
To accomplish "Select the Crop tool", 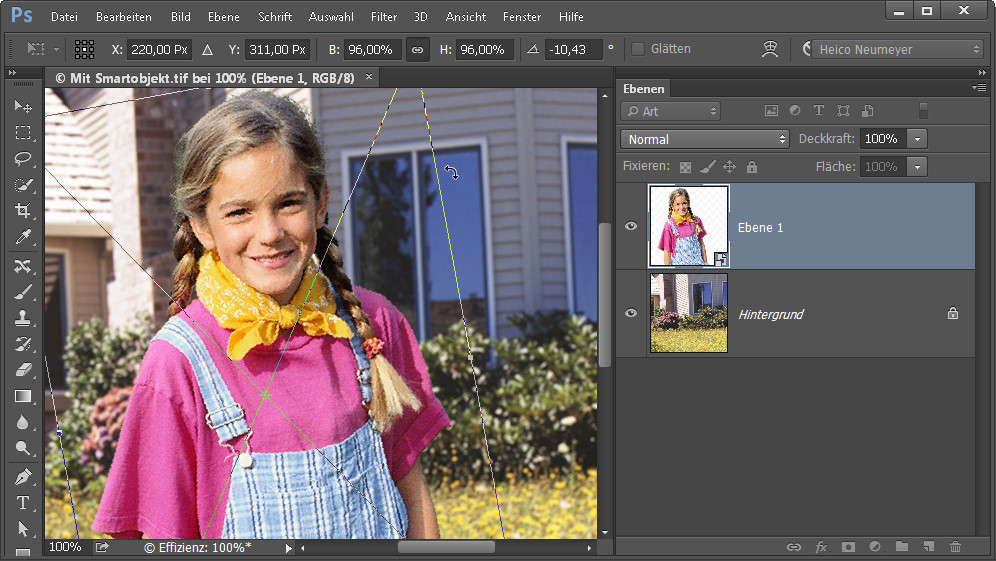I will click(x=23, y=210).
